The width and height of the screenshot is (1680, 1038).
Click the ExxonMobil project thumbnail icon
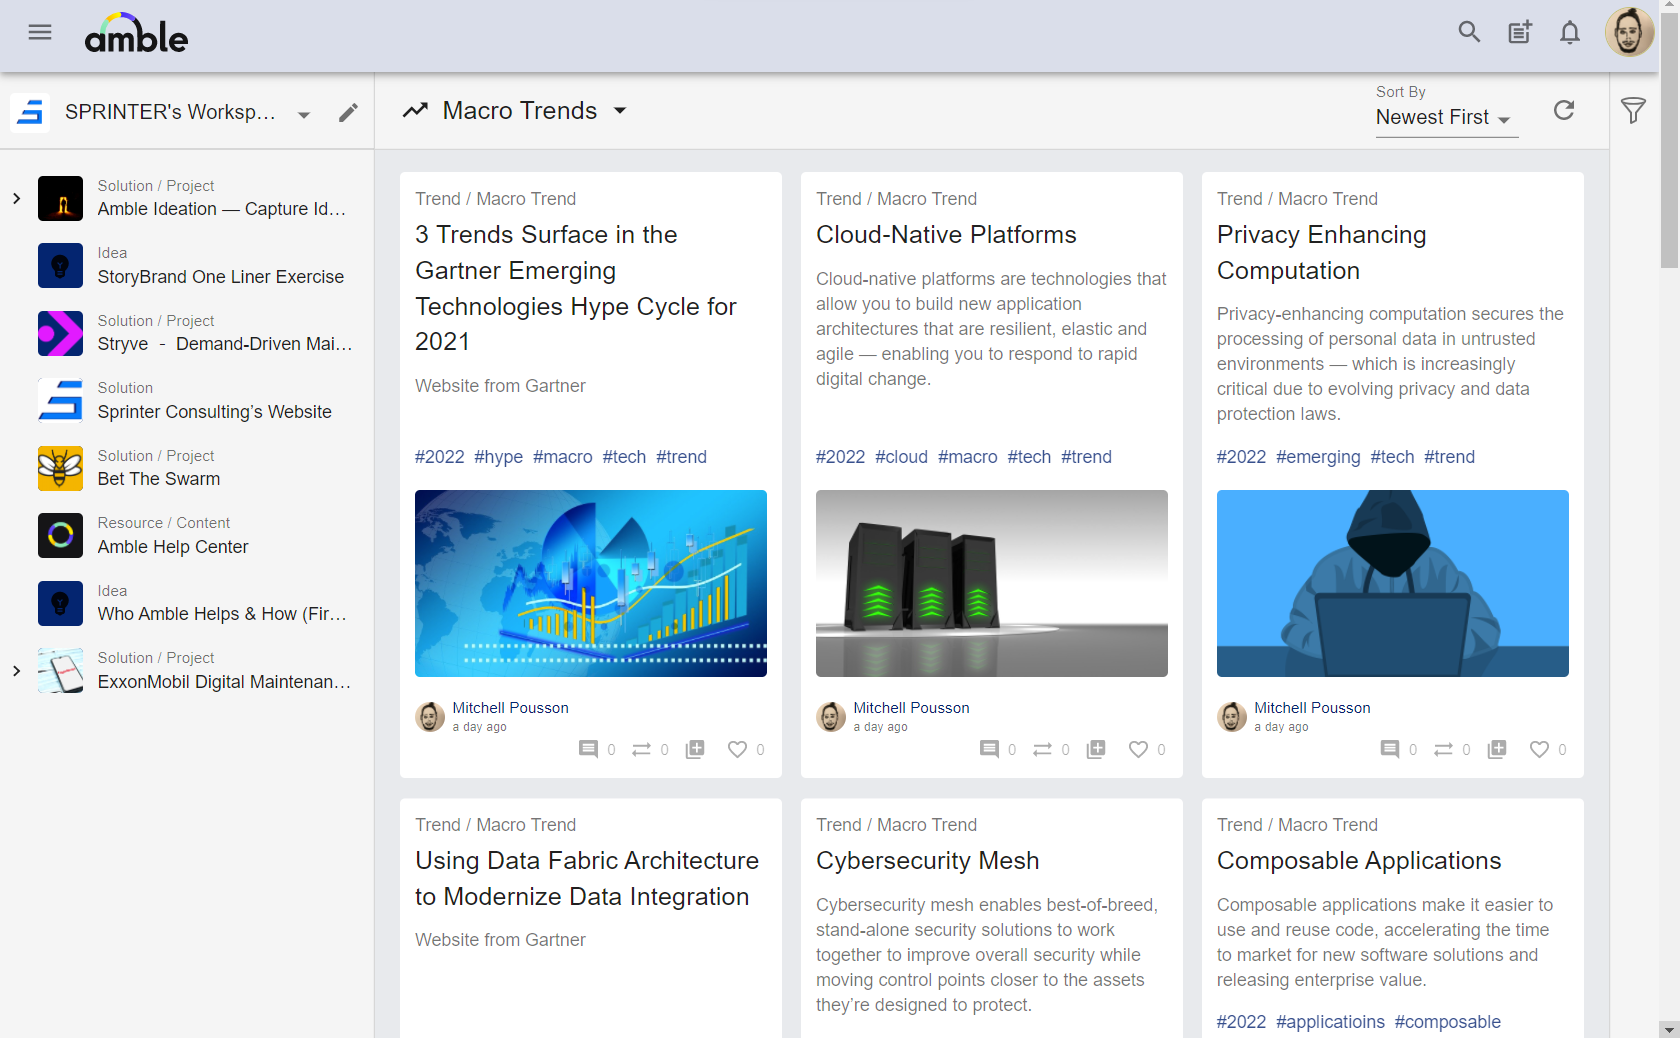point(60,671)
